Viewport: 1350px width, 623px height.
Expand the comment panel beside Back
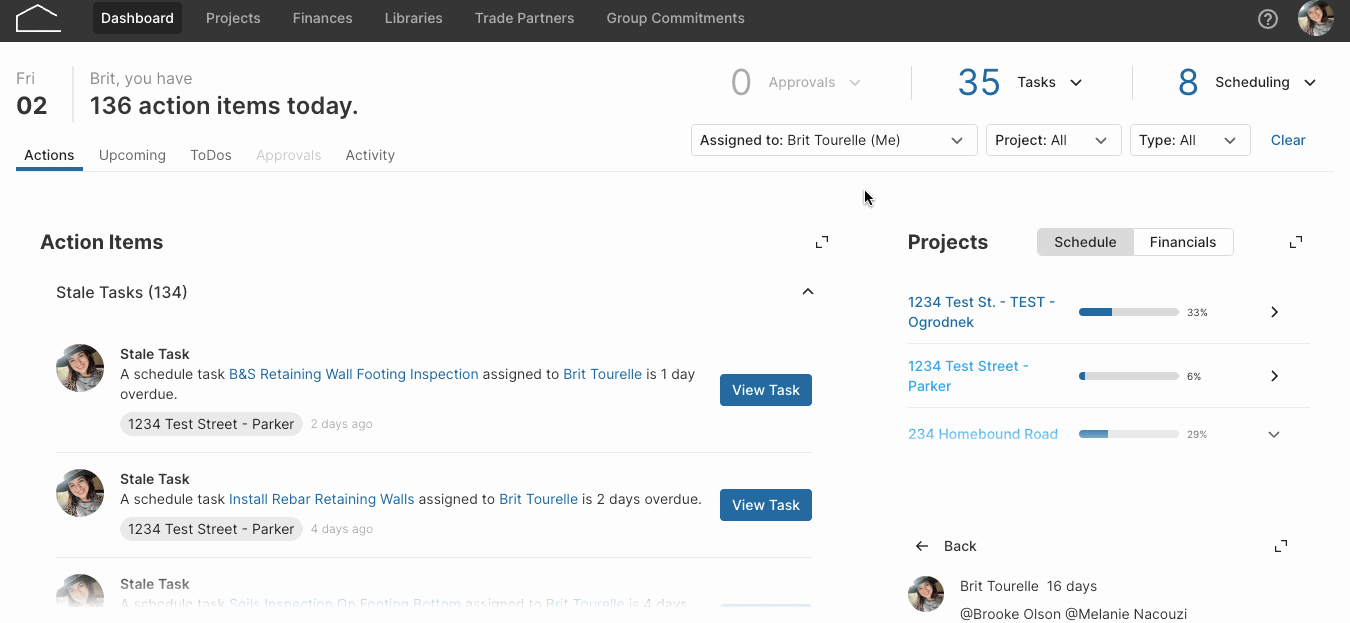coord(1281,546)
